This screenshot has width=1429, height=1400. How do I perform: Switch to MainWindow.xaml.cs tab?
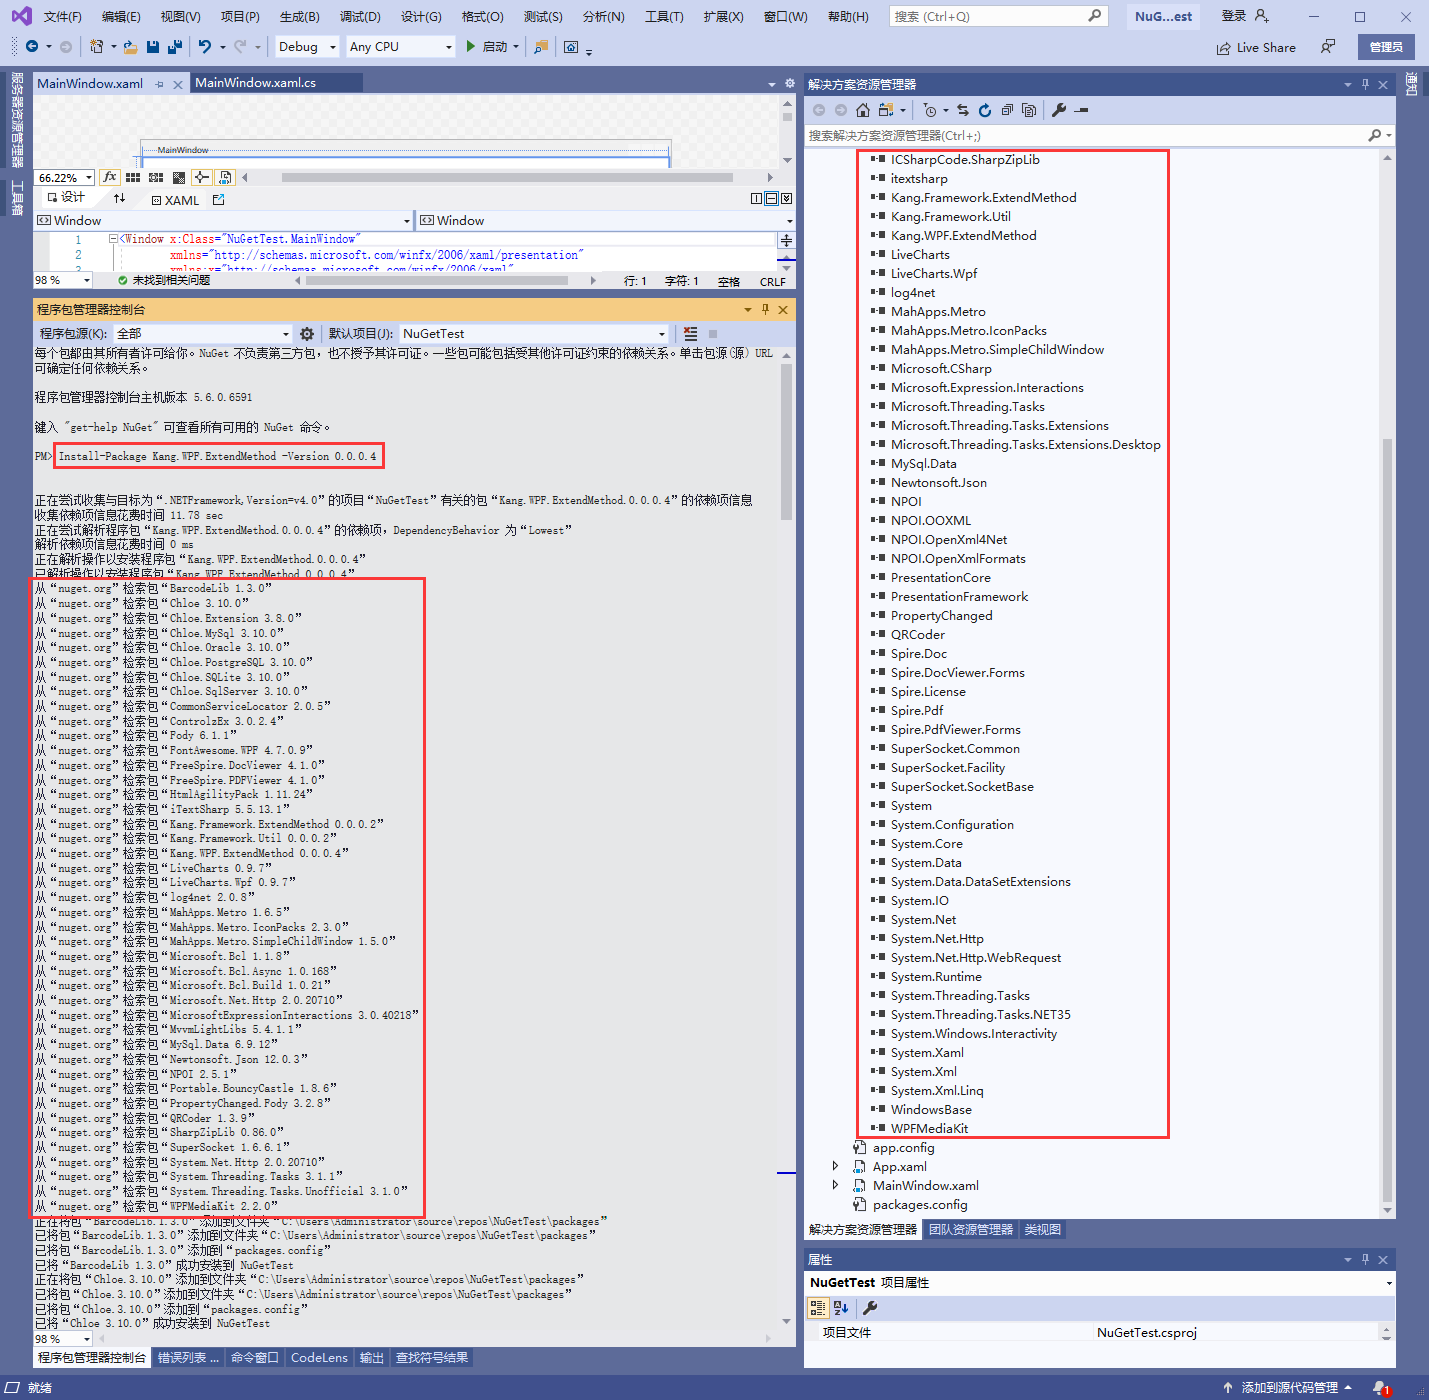pos(255,83)
